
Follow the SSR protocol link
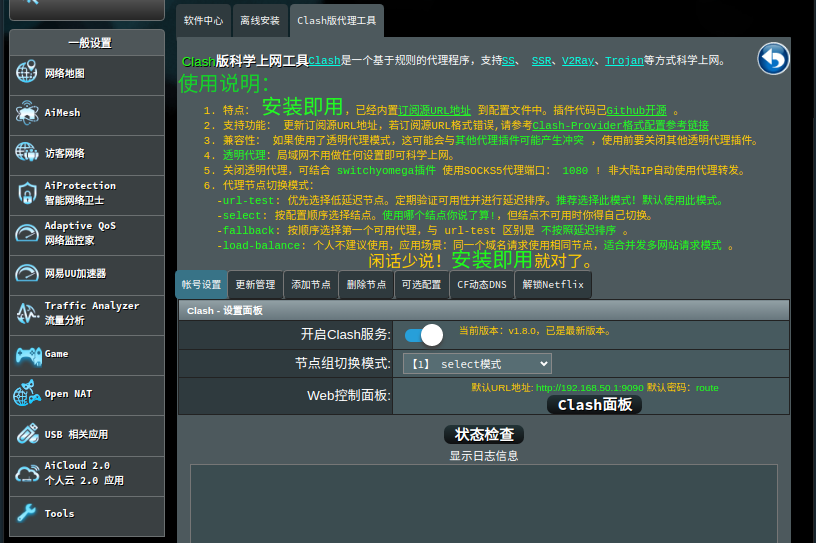point(541,60)
